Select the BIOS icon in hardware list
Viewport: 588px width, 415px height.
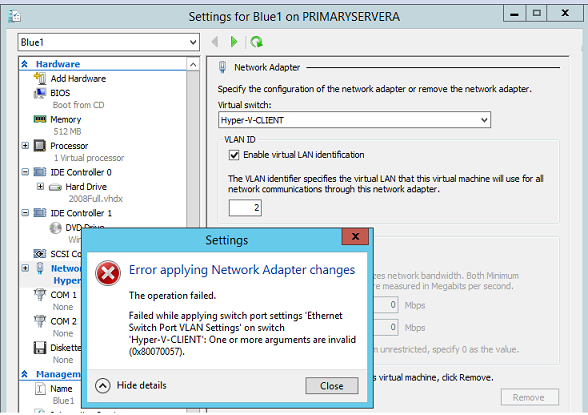coord(40,93)
